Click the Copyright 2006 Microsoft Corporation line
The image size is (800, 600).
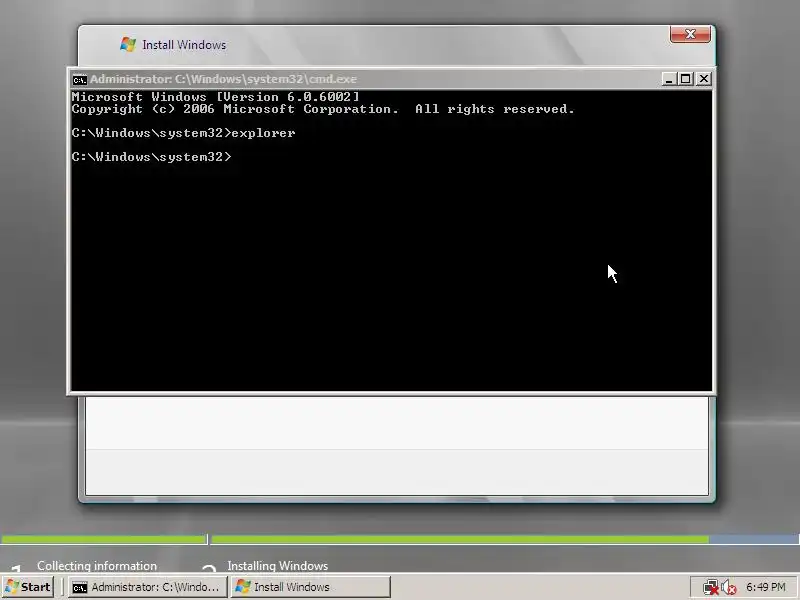(323, 109)
